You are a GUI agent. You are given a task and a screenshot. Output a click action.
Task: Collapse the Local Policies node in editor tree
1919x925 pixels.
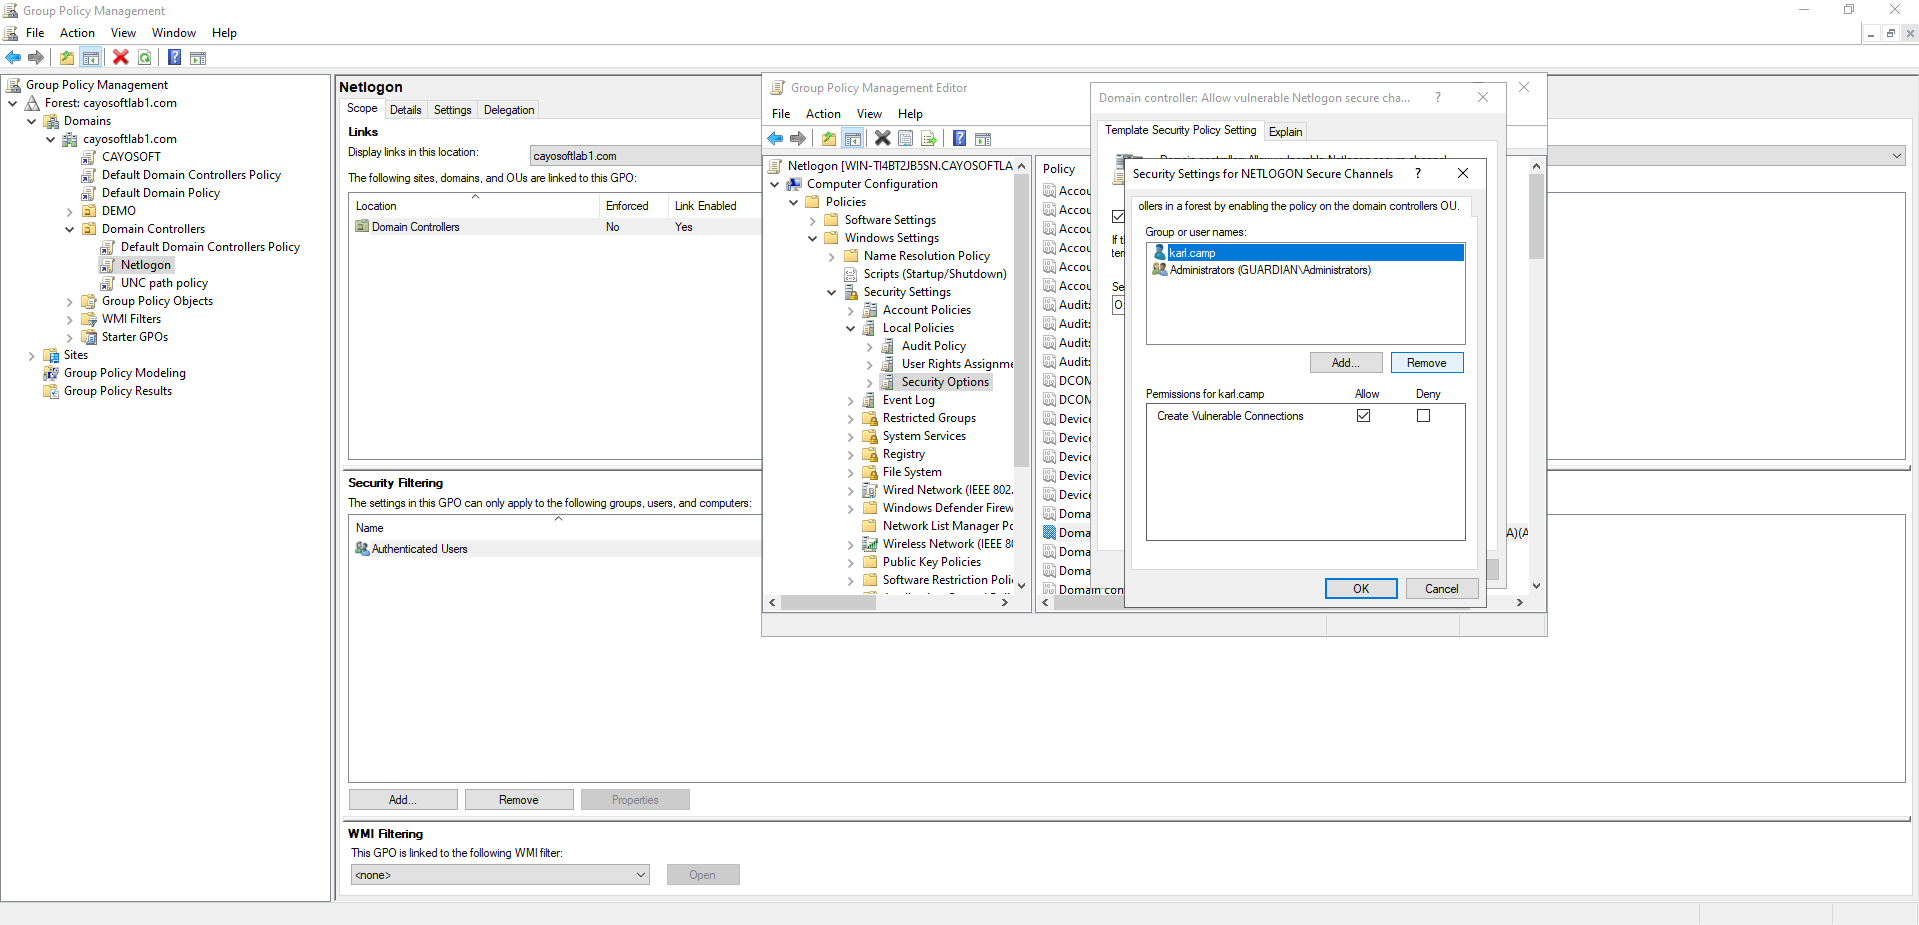pos(851,328)
